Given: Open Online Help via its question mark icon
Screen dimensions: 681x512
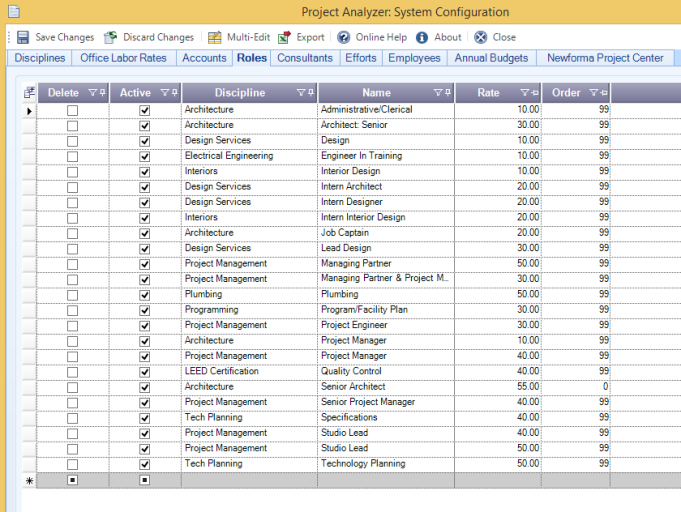Looking at the screenshot, I should point(344,37).
